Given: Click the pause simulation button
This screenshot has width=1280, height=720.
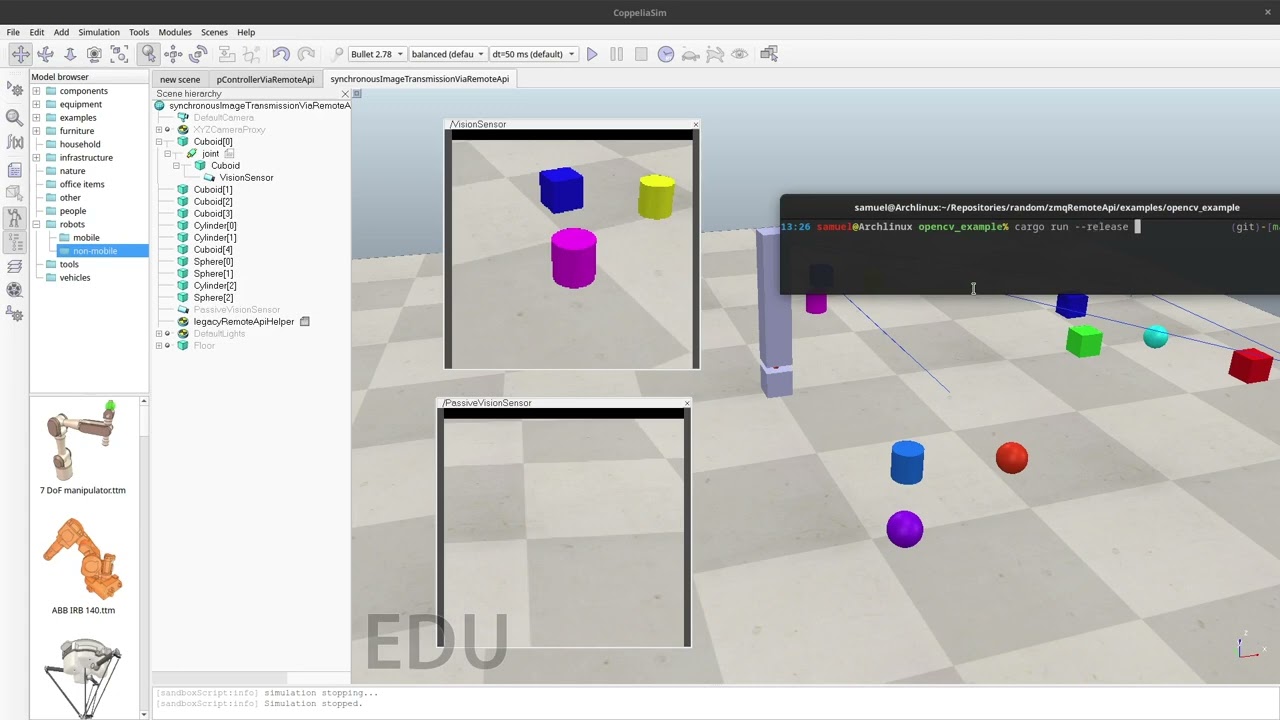Looking at the screenshot, I should [x=617, y=54].
